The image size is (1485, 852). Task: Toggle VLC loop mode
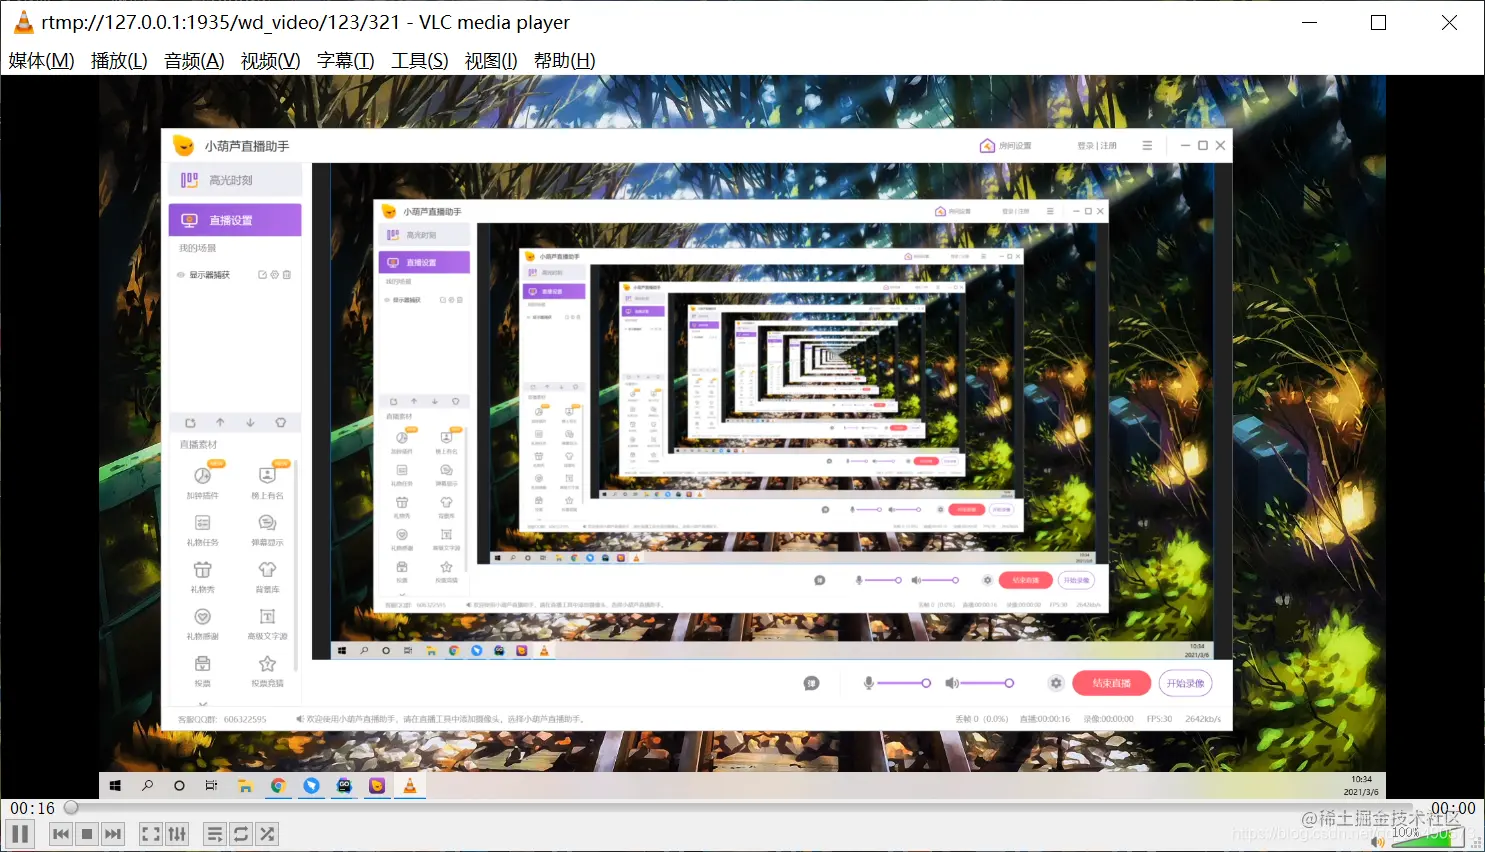coord(241,834)
